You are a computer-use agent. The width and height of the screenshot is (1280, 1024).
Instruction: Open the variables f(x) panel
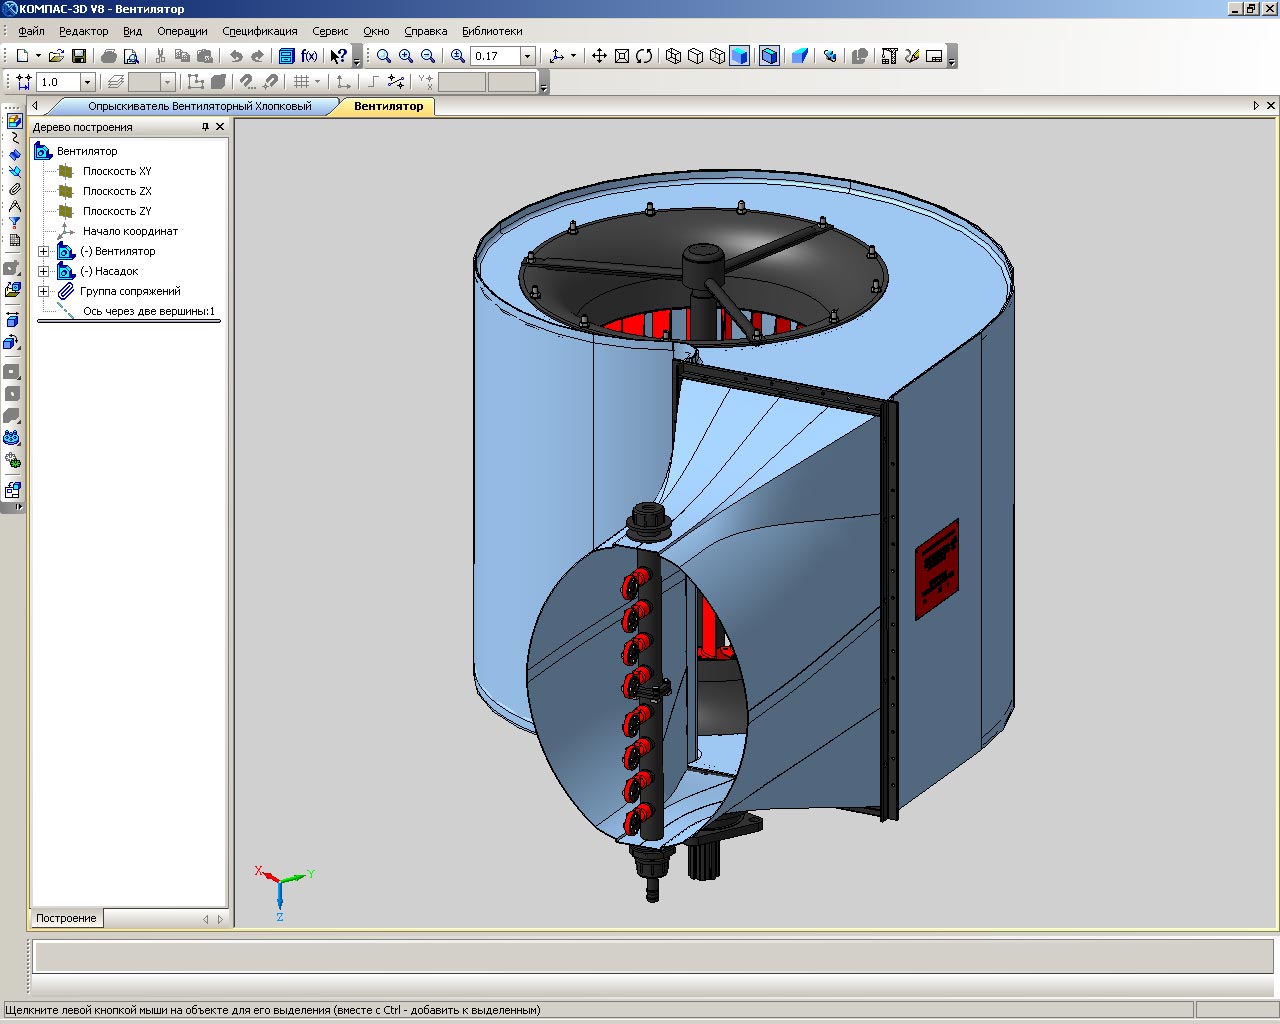point(309,56)
